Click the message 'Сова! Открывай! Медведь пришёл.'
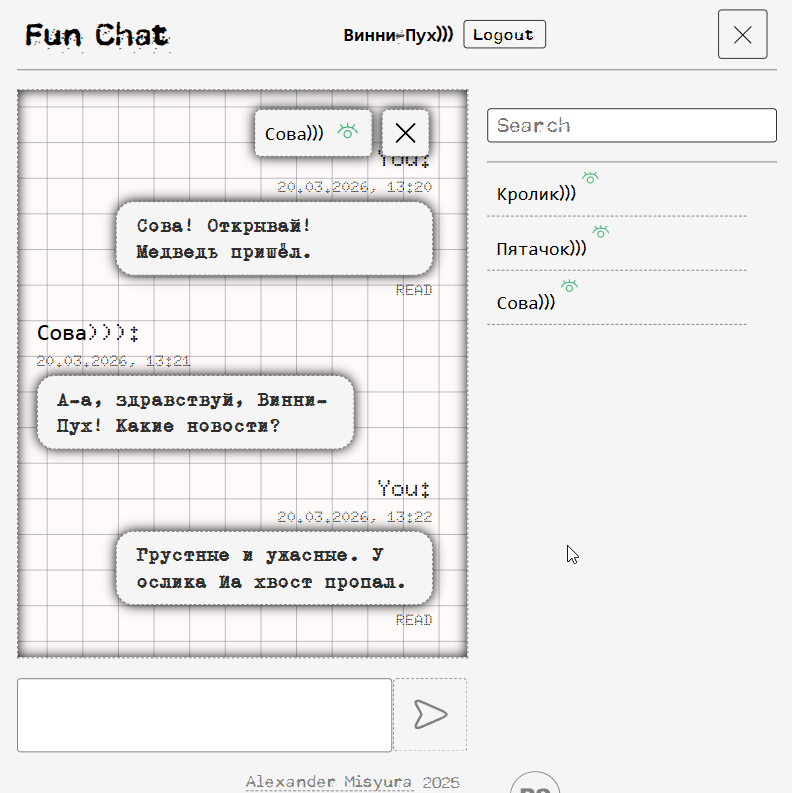Screen dimensions: 792x793 coord(273,239)
